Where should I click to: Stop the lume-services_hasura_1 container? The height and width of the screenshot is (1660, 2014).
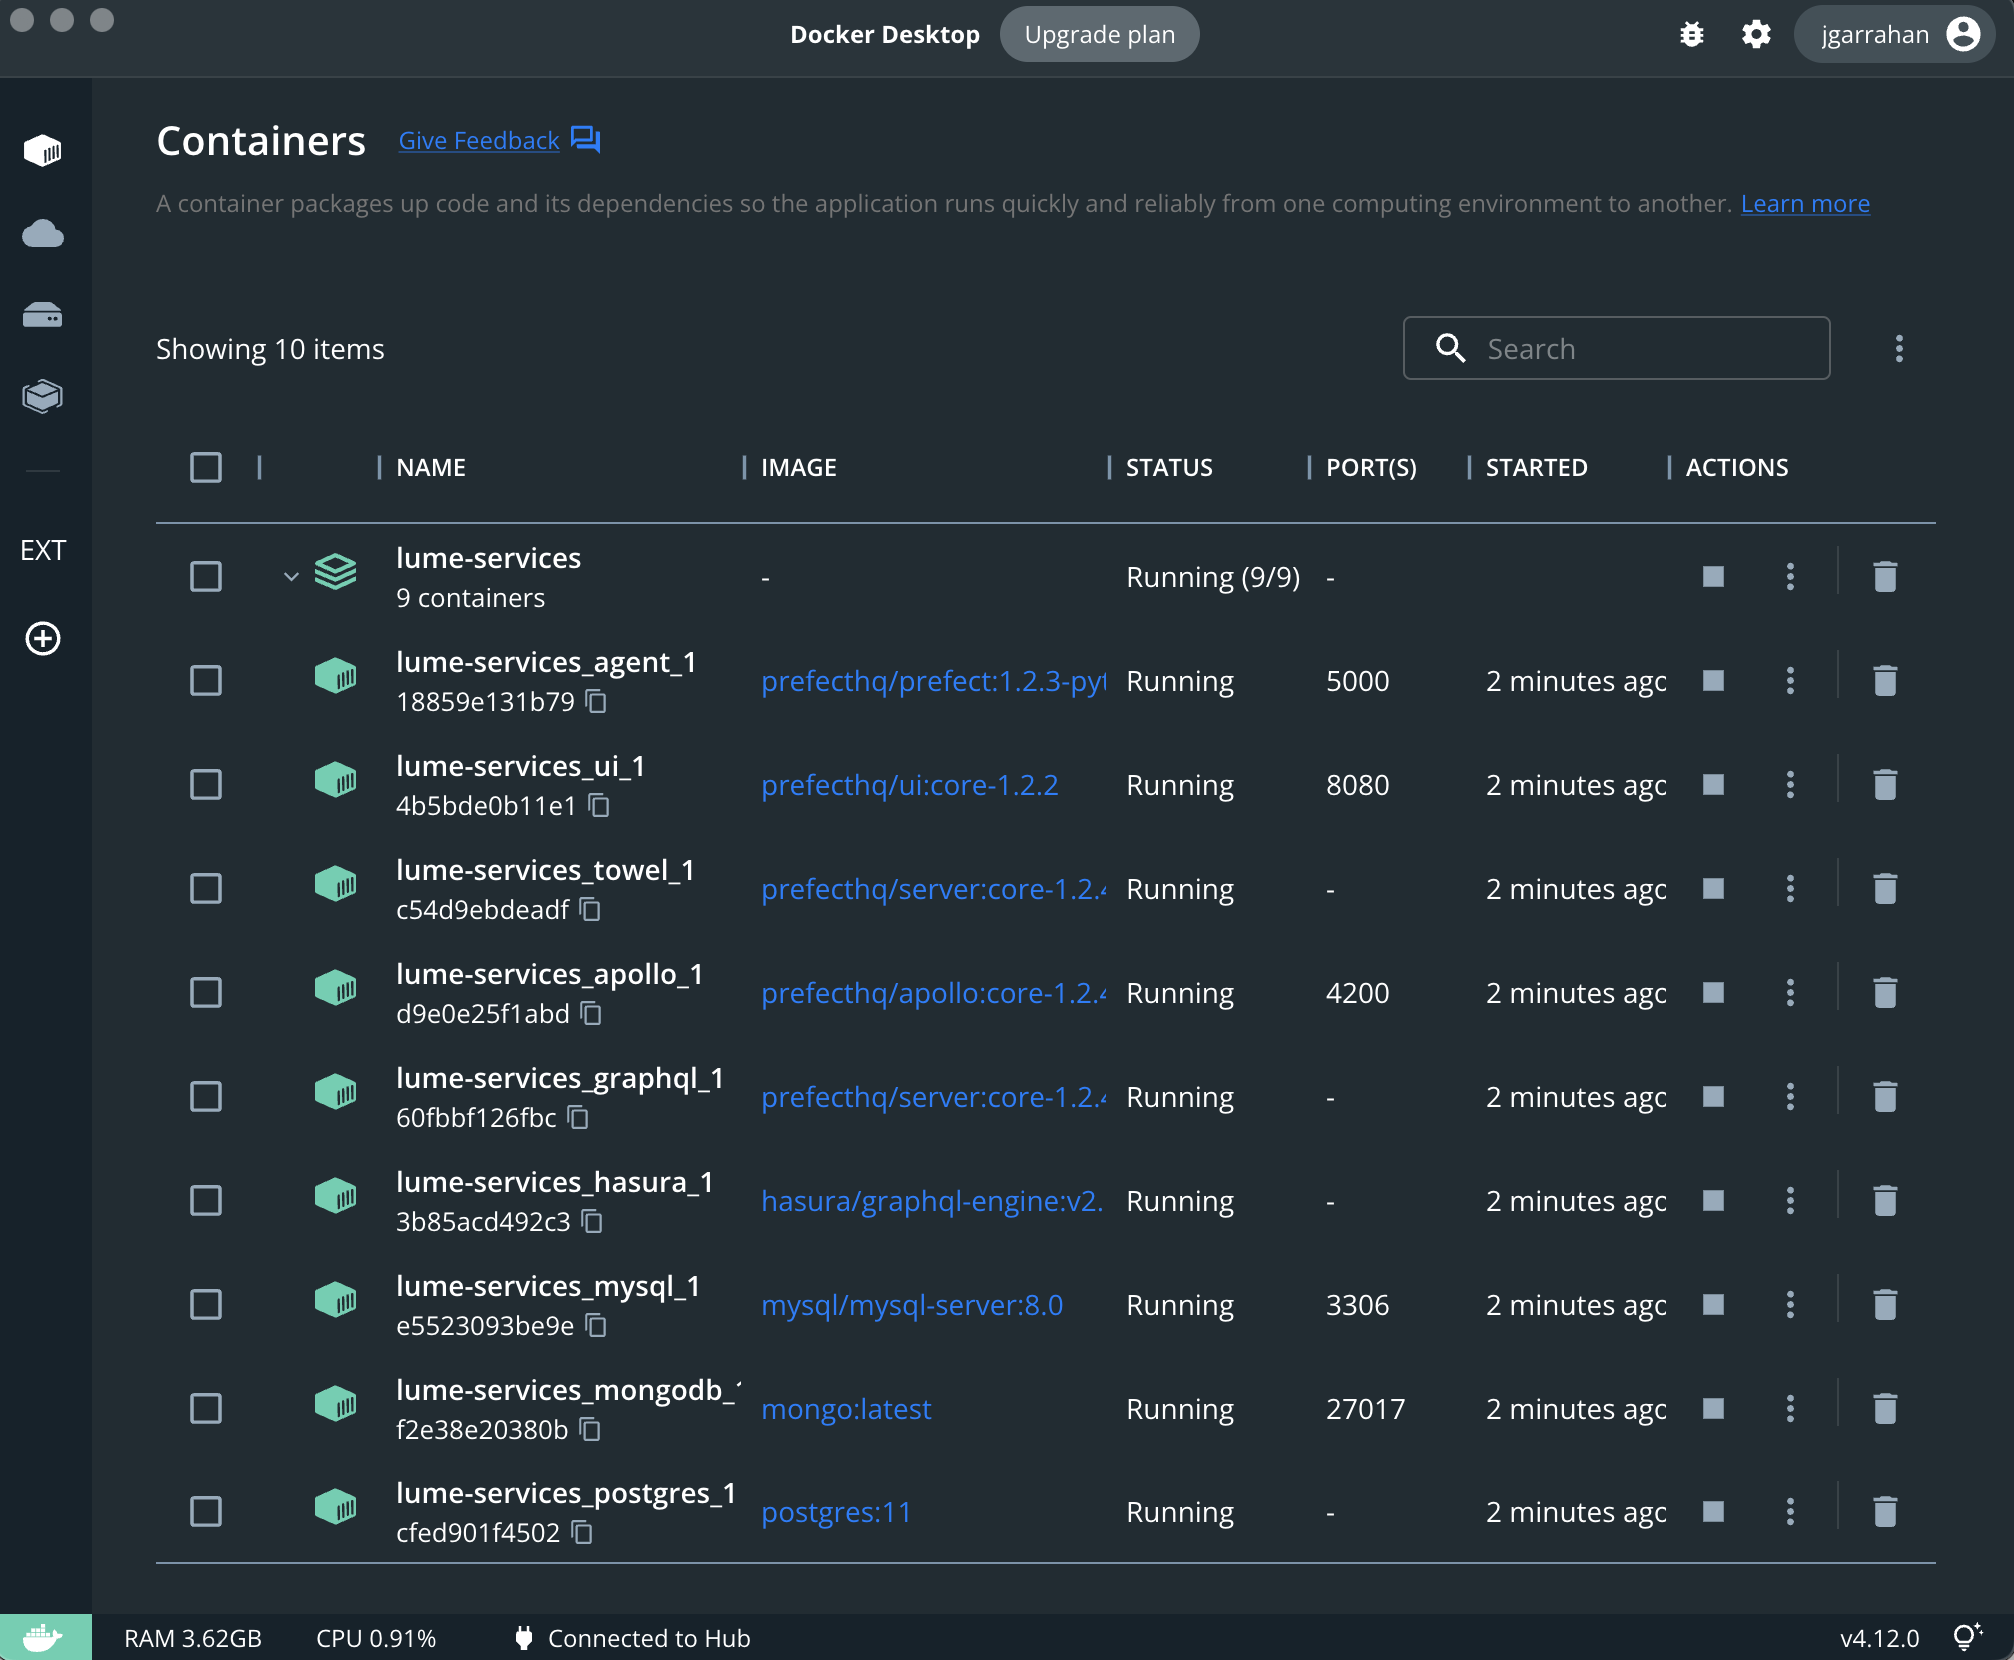tap(1713, 1200)
